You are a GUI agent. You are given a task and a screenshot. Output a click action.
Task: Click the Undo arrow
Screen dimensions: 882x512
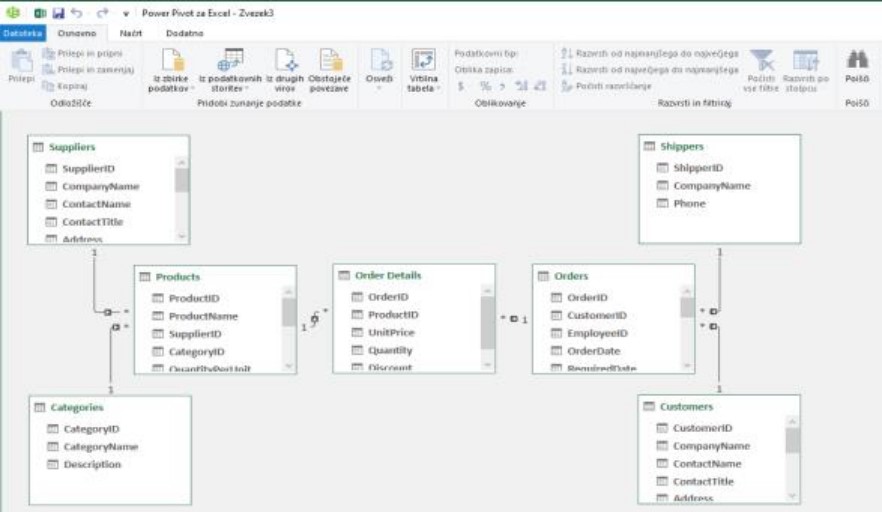[77, 12]
